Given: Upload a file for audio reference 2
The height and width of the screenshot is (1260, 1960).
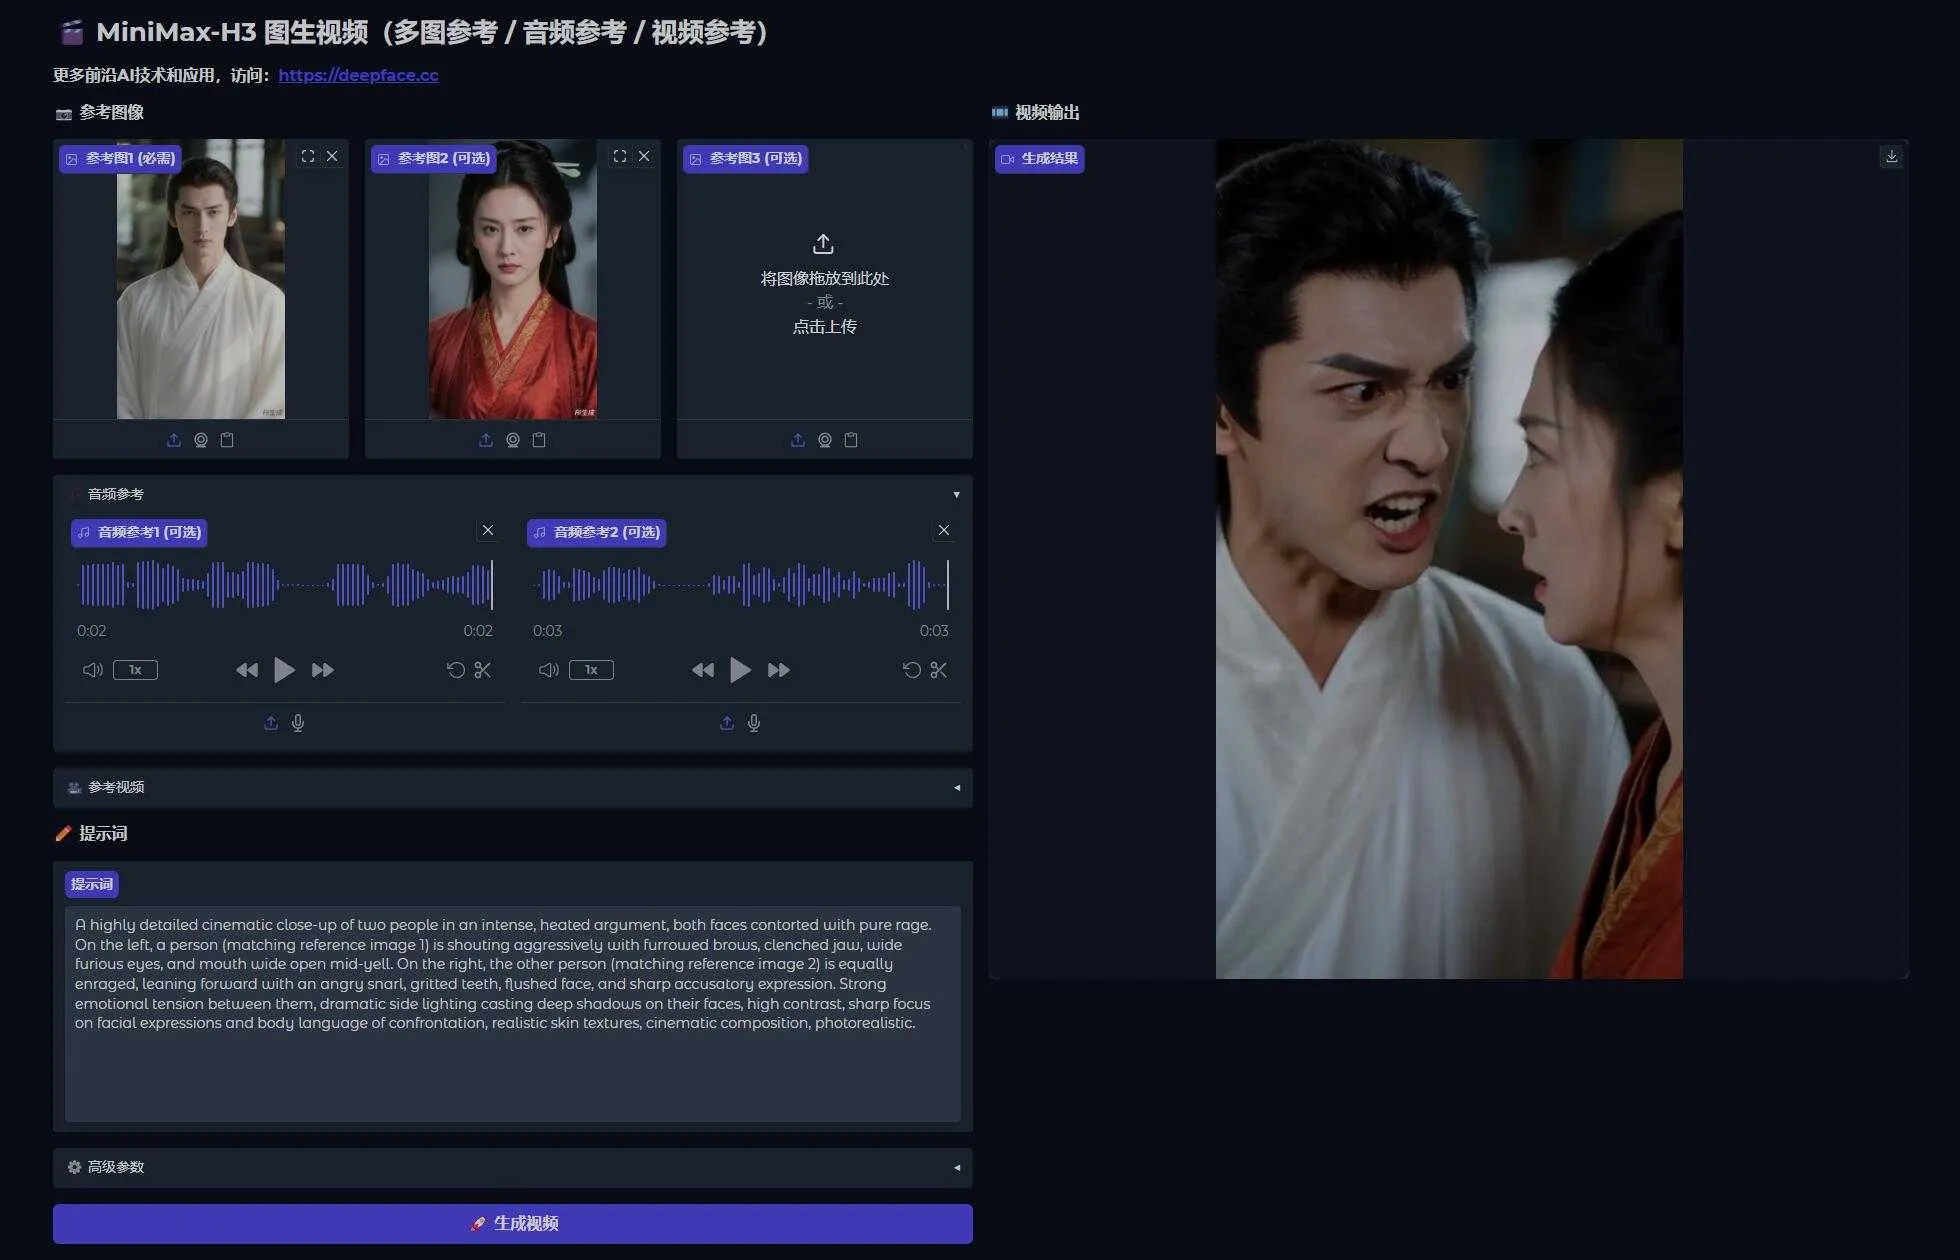Looking at the screenshot, I should 727,723.
